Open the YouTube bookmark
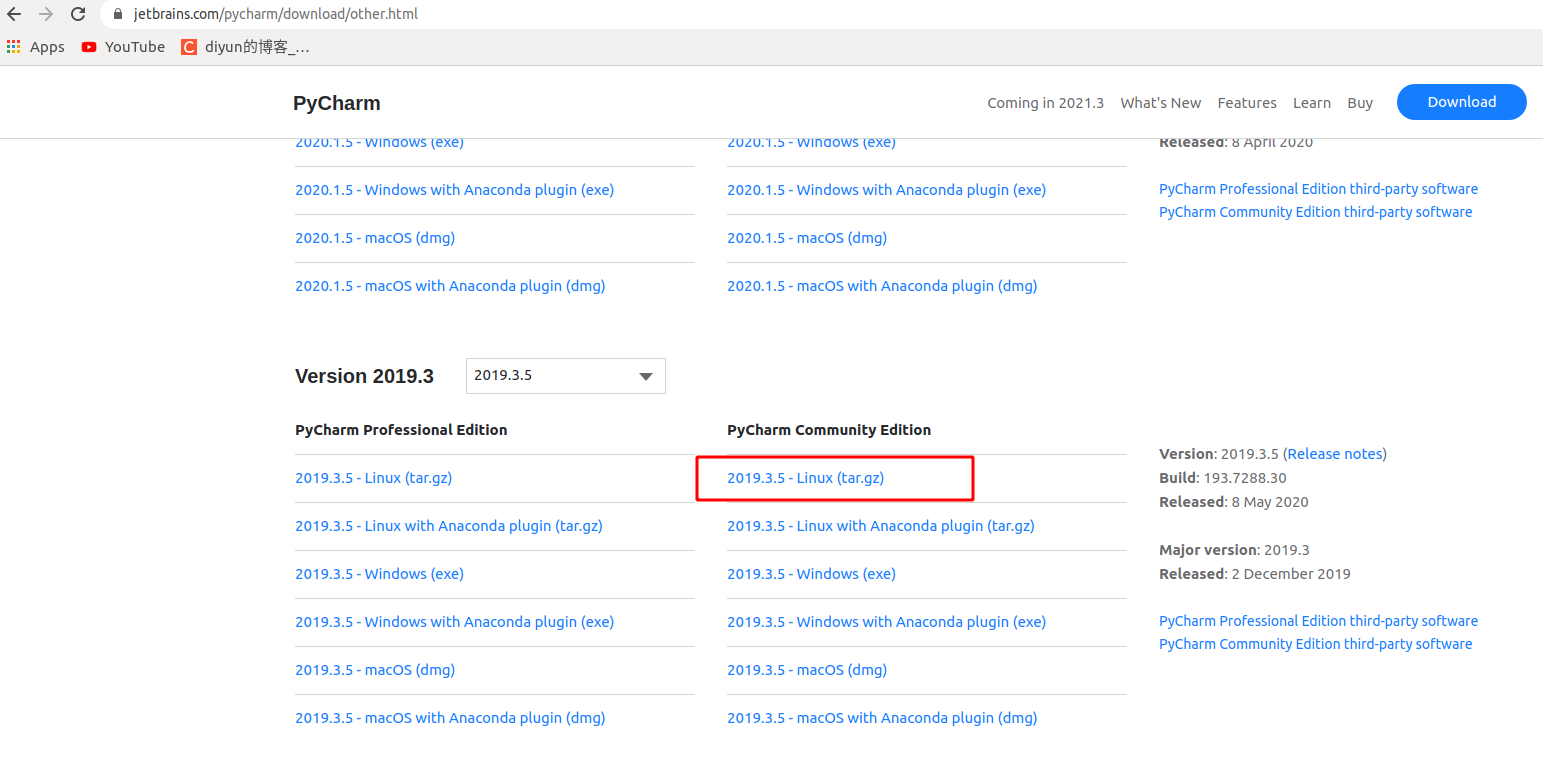 (123, 47)
